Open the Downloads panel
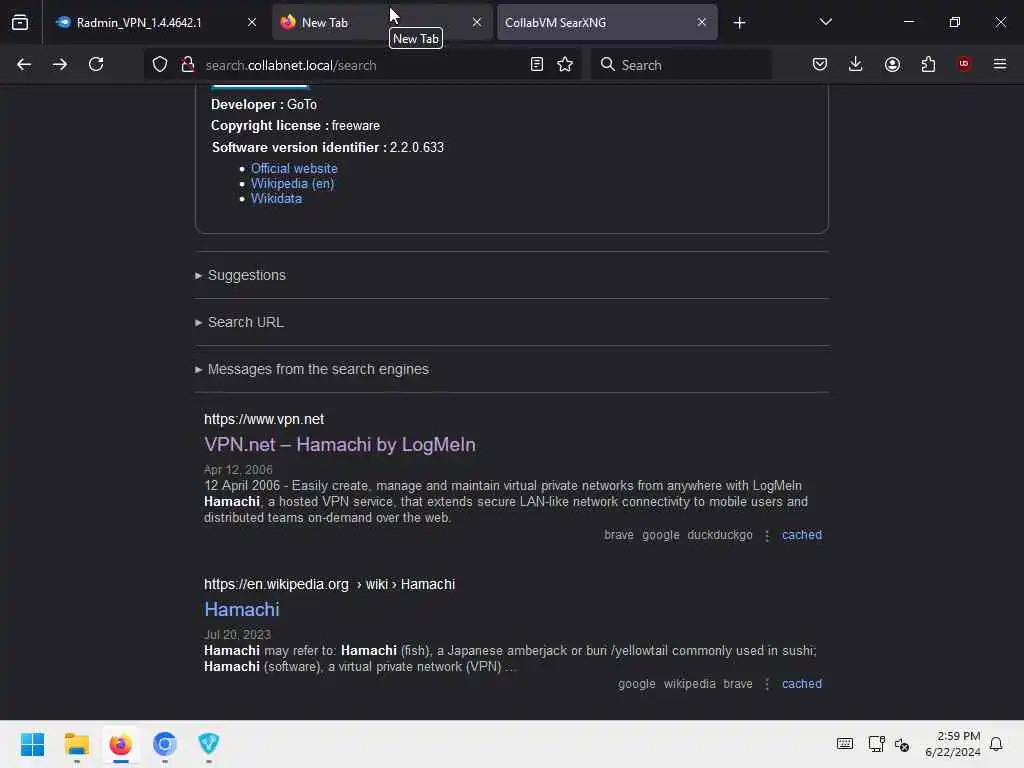Screen dimensions: 1024x768 [856, 64]
